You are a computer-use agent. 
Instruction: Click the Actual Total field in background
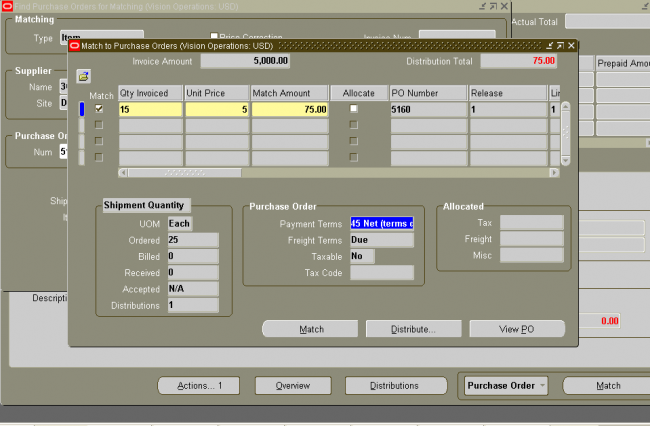pos(607,22)
